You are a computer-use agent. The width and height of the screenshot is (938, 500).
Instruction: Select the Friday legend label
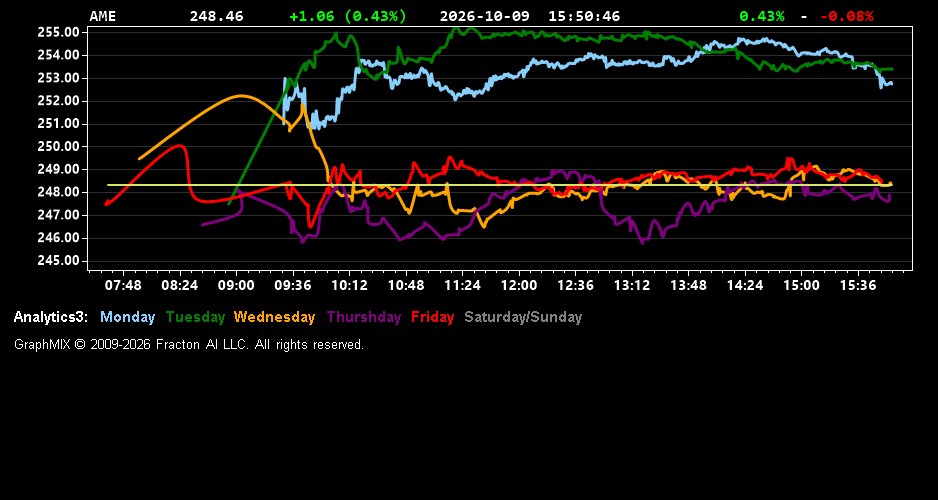(433, 317)
